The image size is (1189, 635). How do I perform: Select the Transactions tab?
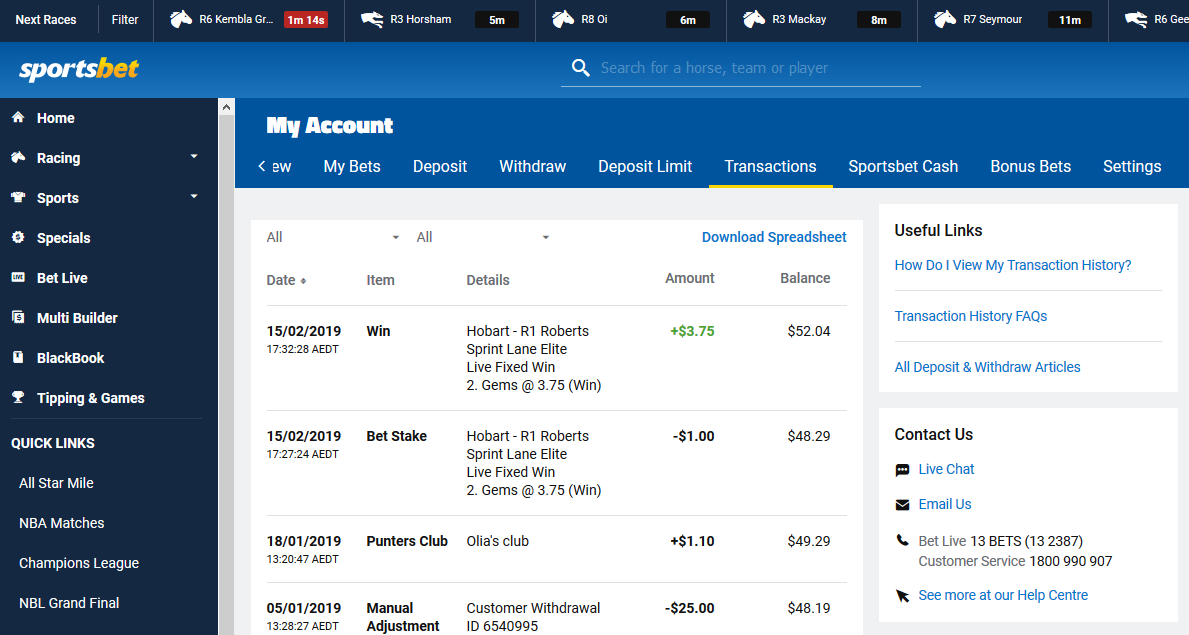[770, 166]
